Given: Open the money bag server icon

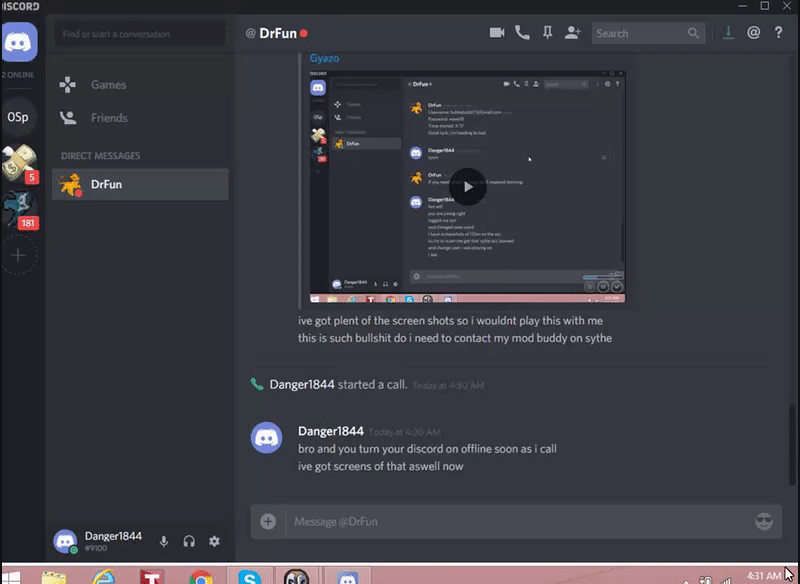Looking at the screenshot, I should (19, 163).
